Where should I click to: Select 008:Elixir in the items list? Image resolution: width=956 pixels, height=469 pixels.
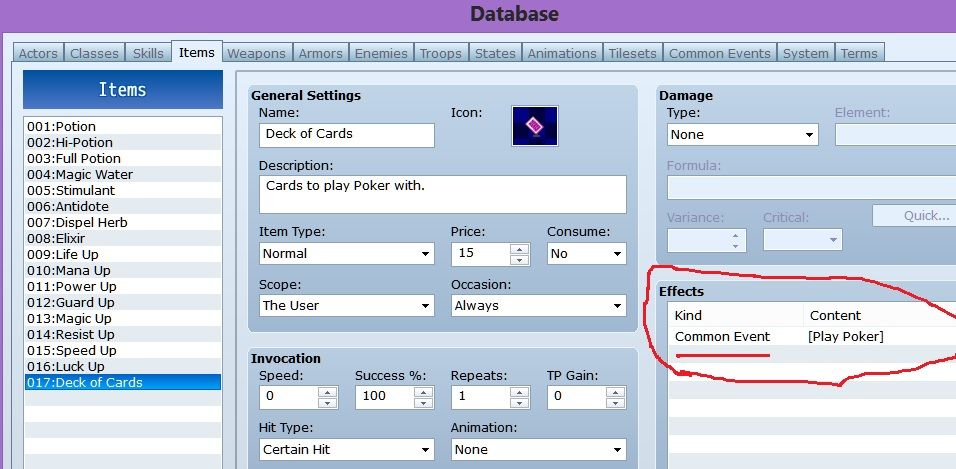[122, 238]
